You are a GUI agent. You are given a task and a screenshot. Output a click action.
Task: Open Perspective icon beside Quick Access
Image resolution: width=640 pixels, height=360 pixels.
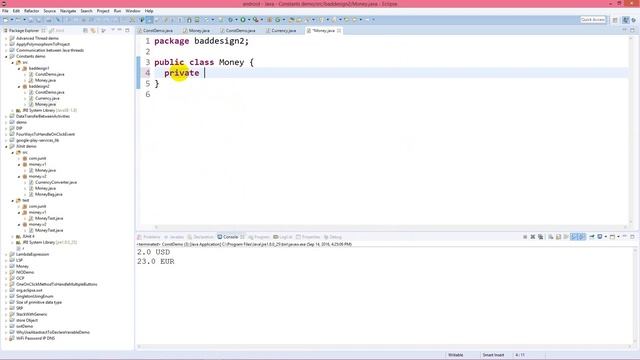(615, 20)
